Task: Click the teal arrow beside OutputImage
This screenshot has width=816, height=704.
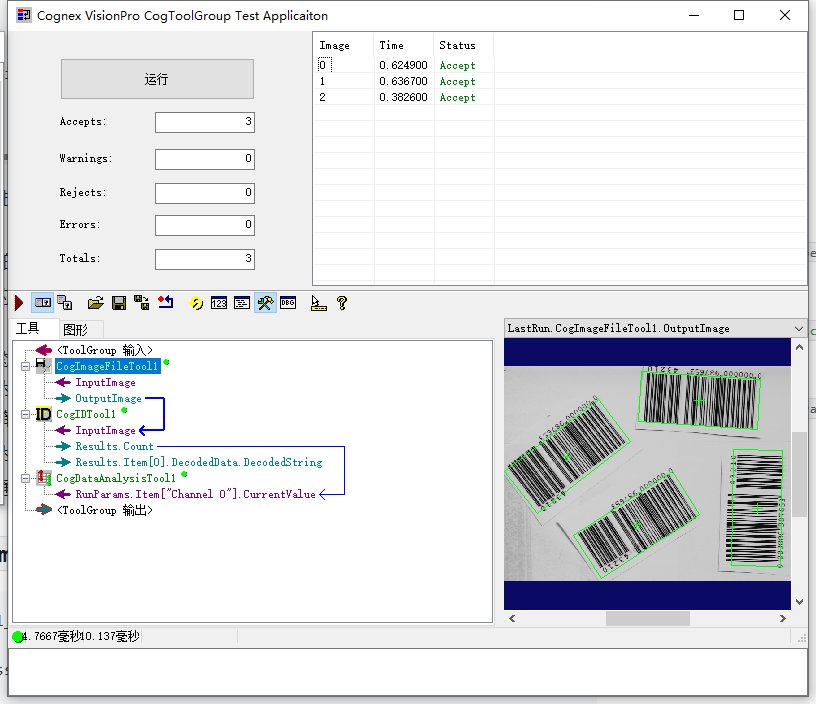Action: (63, 398)
